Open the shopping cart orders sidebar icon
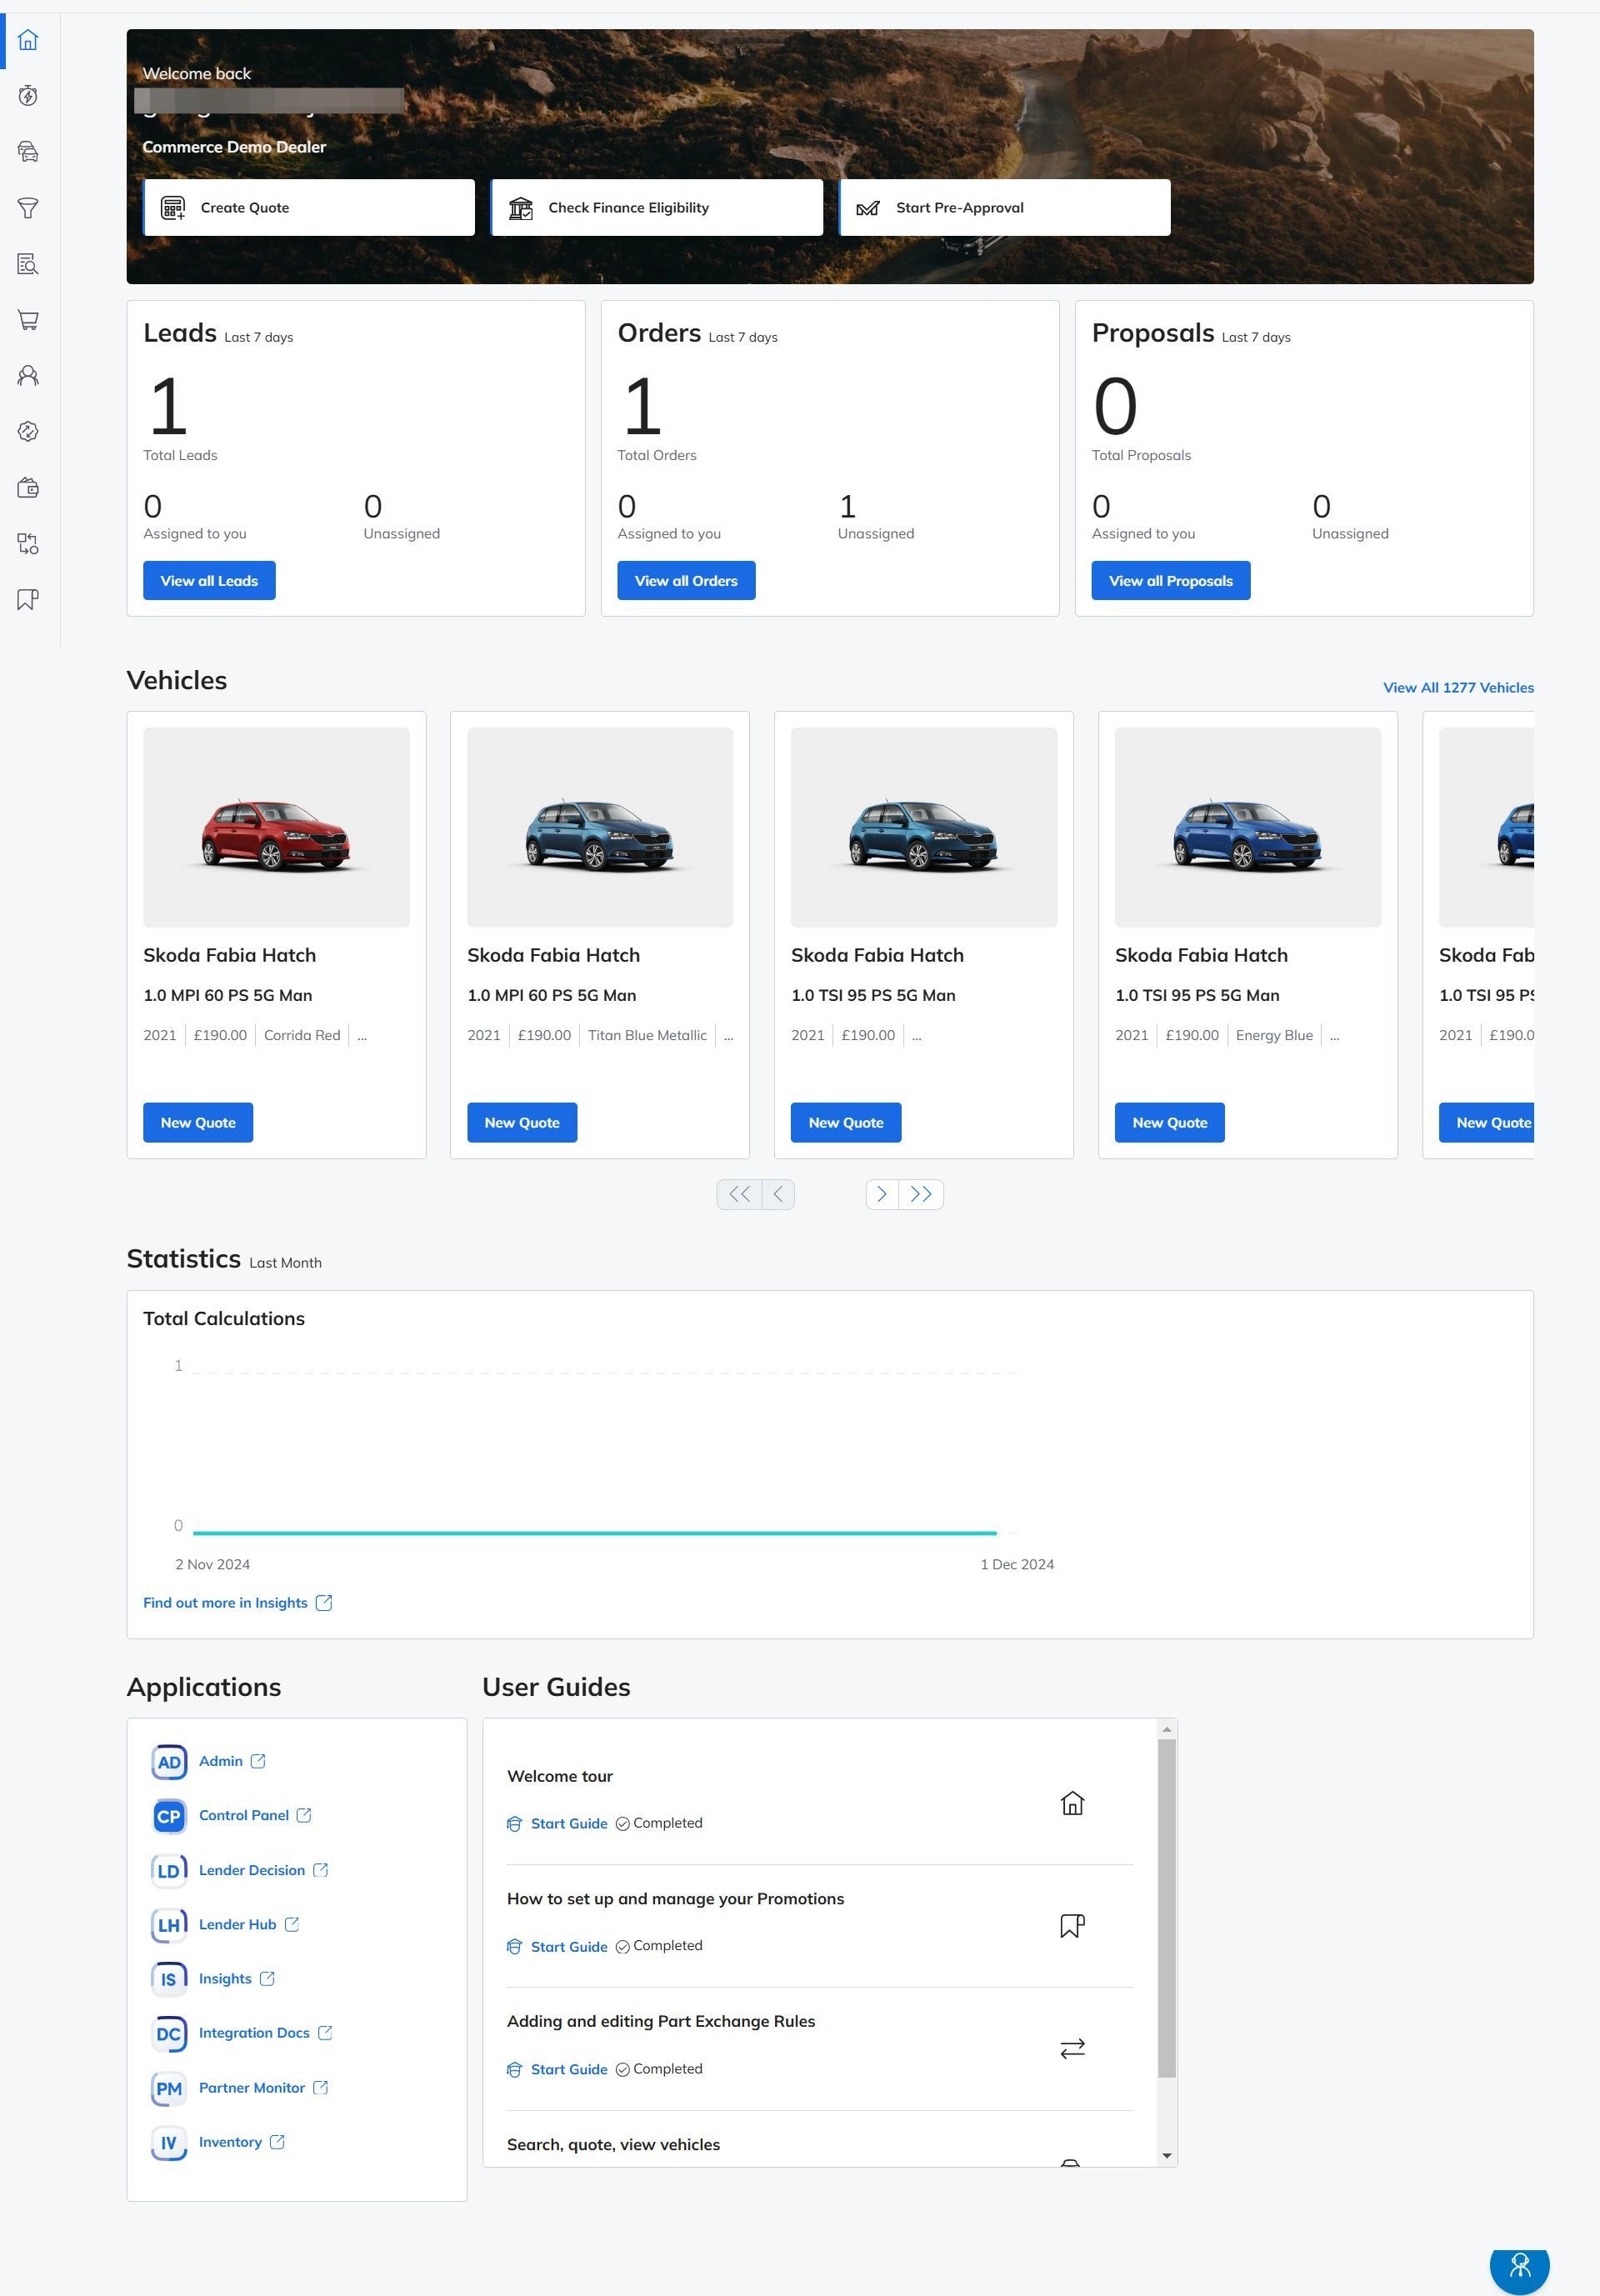This screenshot has width=1600, height=2296. [28, 320]
